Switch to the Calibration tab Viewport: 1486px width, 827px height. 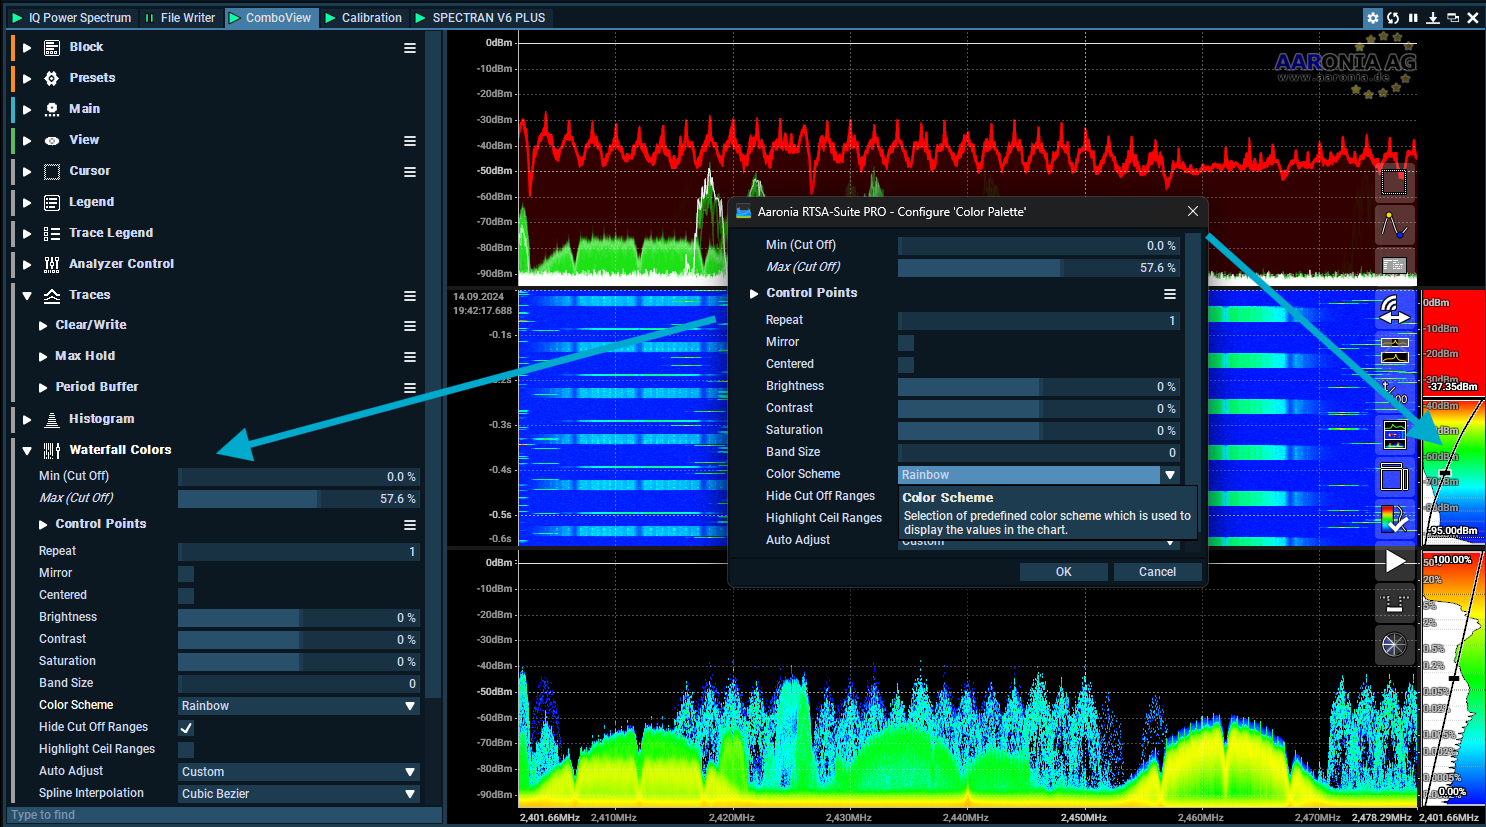pos(363,18)
